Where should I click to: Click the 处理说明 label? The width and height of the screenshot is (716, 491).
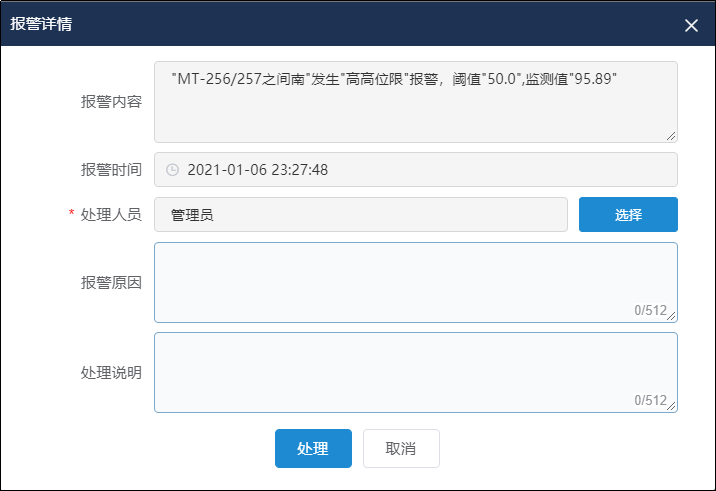tap(111, 372)
